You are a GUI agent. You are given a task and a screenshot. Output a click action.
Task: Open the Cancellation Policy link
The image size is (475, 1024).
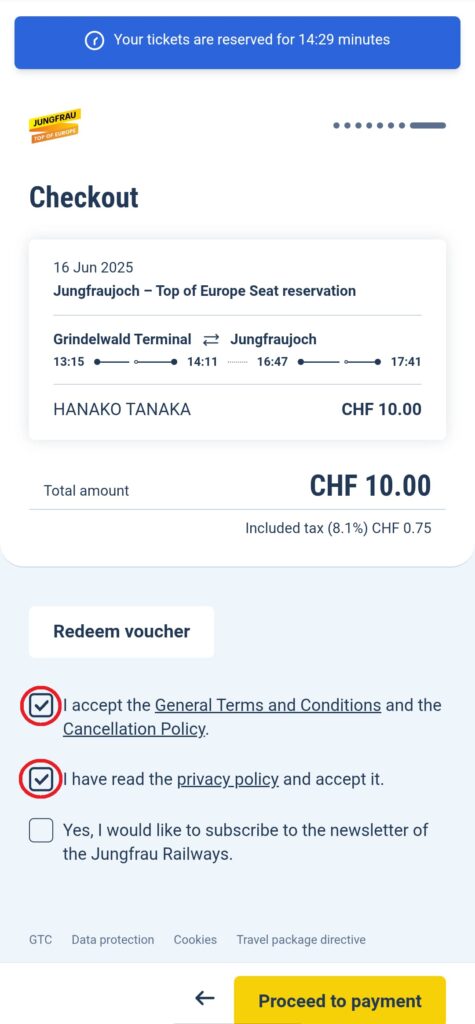(x=135, y=729)
